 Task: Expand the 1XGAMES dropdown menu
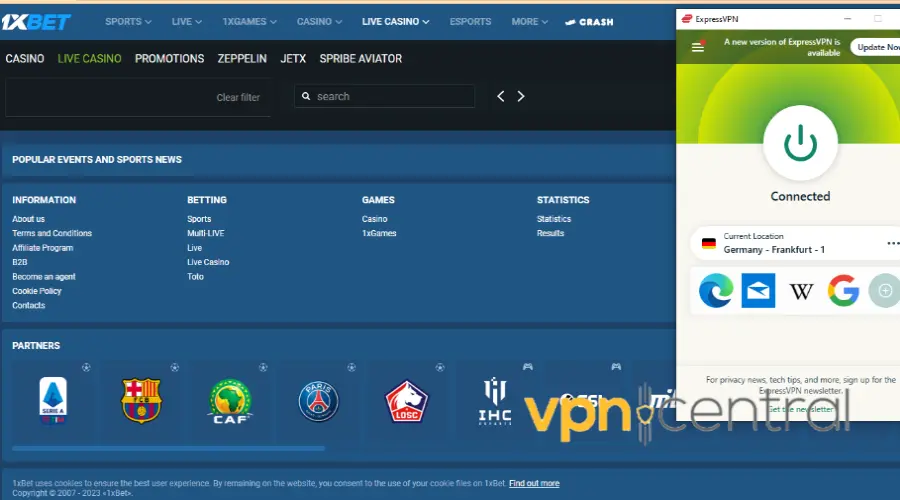(x=249, y=22)
